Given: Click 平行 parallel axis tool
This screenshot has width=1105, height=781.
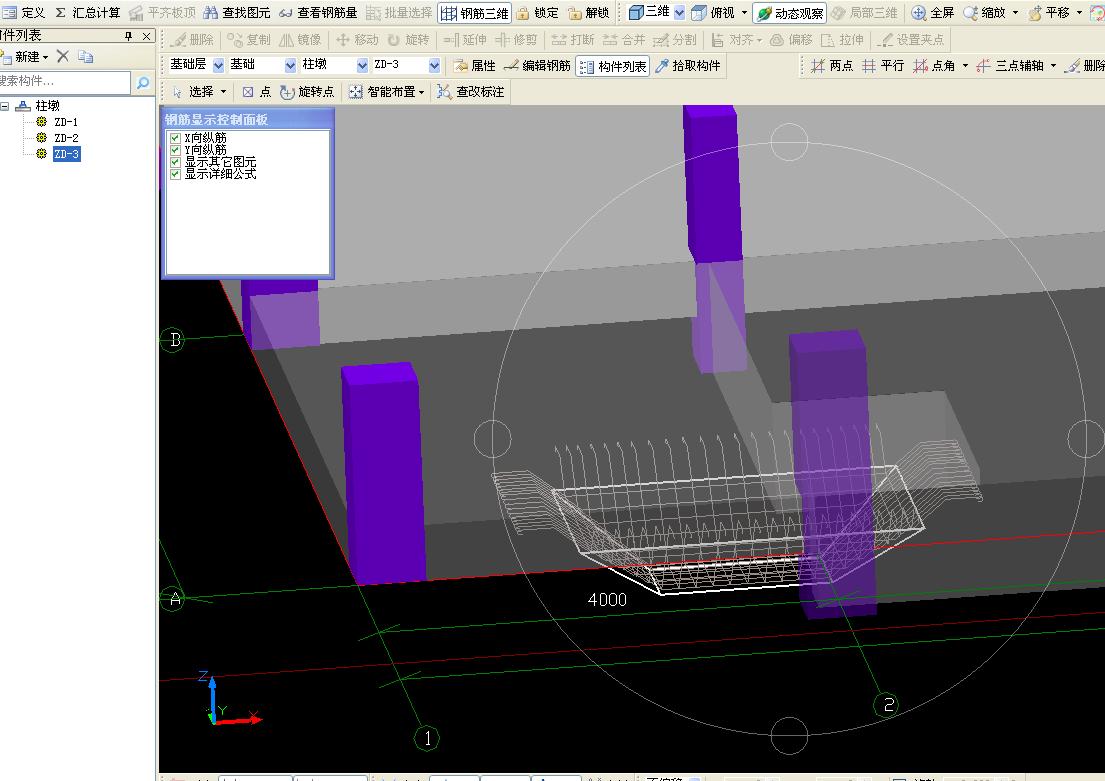Looking at the screenshot, I should (x=883, y=66).
